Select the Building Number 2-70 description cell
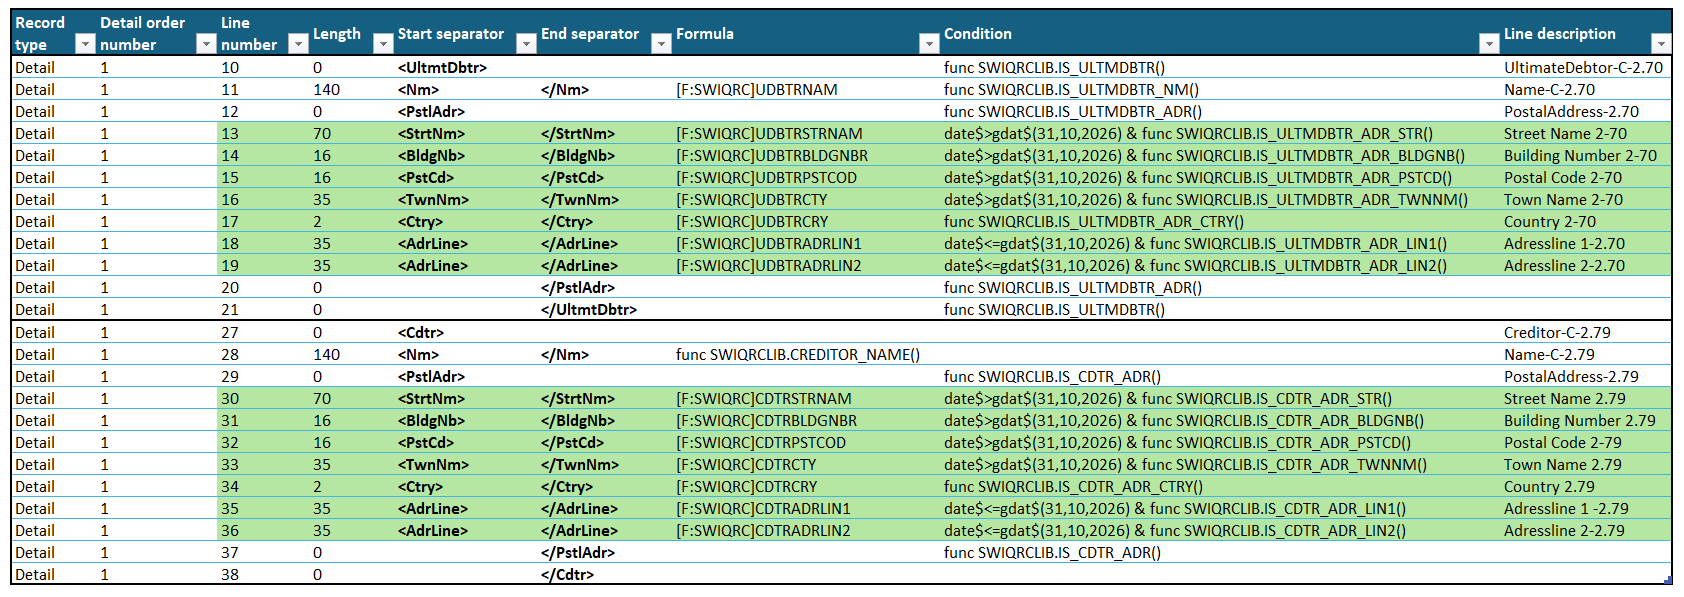1684x597 pixels. pos(1579,156)
